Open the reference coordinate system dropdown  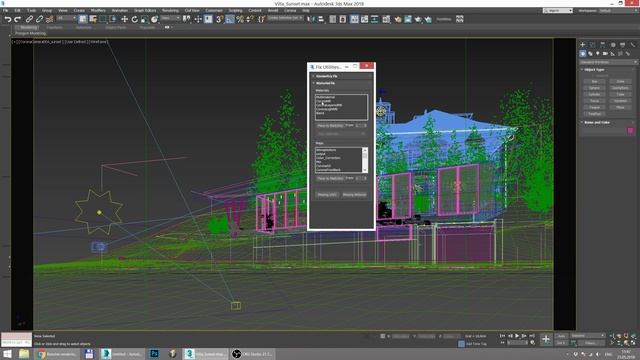click(170, 18)
